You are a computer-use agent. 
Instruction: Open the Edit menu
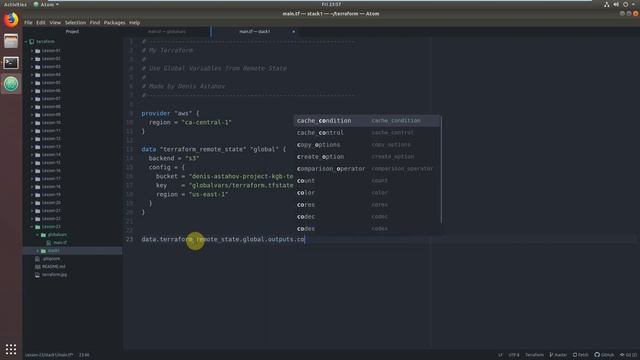tap(41, 23)
